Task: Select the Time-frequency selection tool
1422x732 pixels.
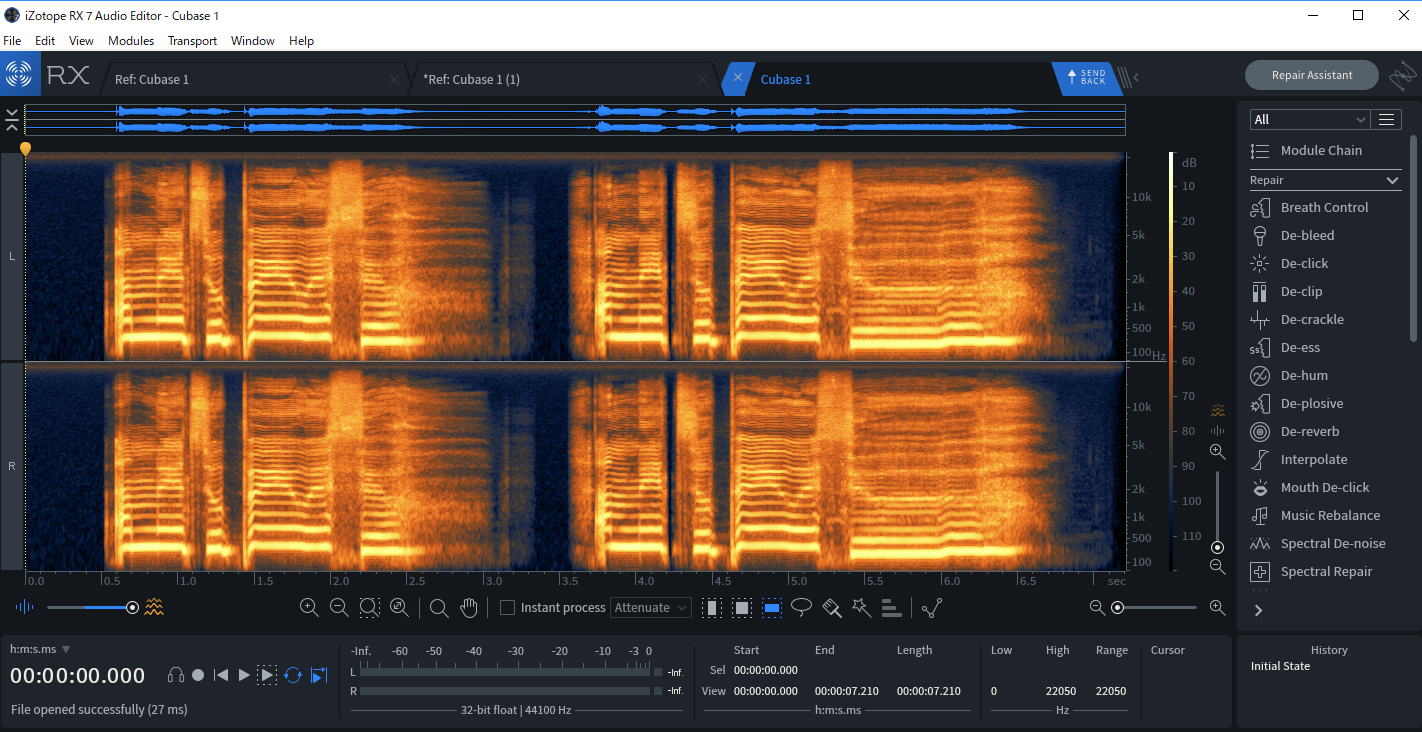Action: (742, 607)
